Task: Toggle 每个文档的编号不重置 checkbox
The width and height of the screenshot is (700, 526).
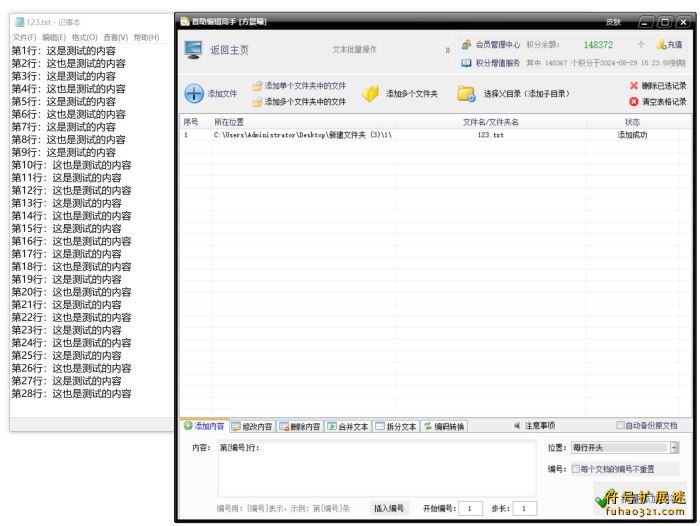Action: coord(576,469)
